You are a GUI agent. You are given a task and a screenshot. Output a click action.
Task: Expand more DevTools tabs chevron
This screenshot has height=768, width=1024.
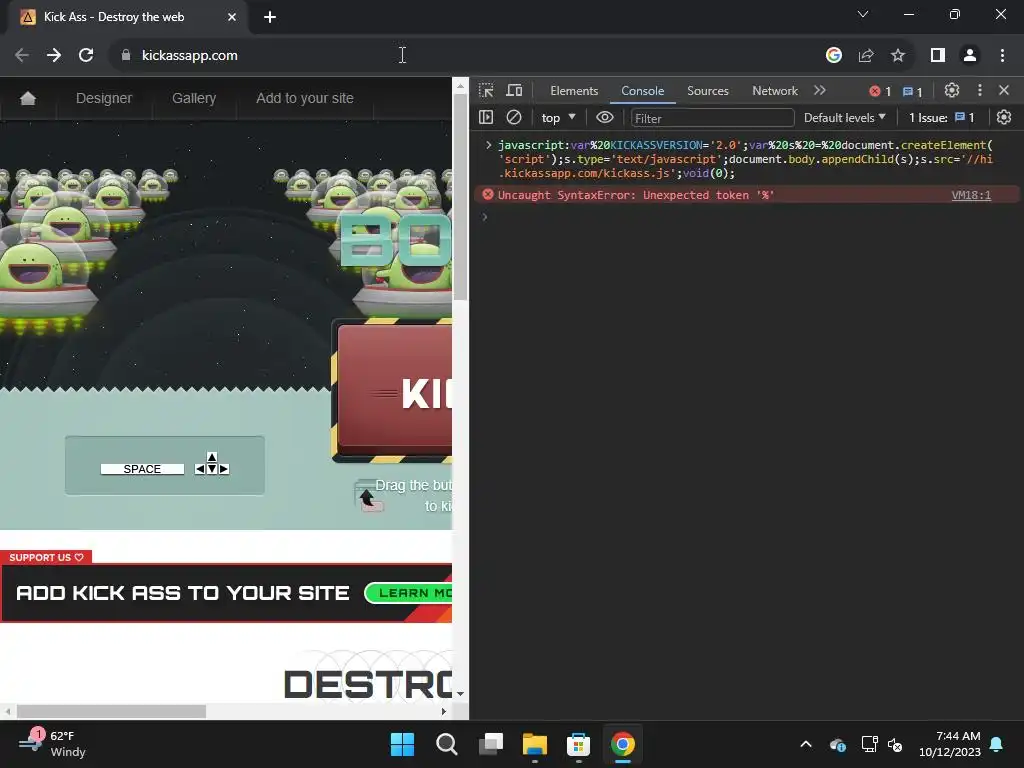tap(820, 90)
